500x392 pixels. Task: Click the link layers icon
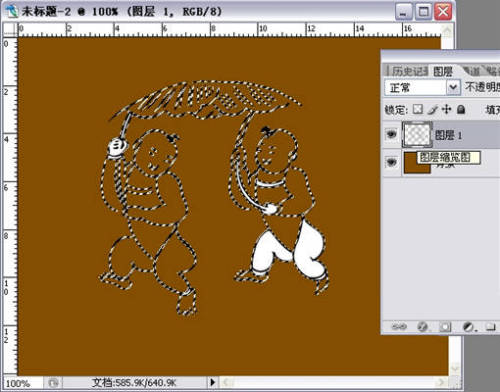[x=399, y=327]
